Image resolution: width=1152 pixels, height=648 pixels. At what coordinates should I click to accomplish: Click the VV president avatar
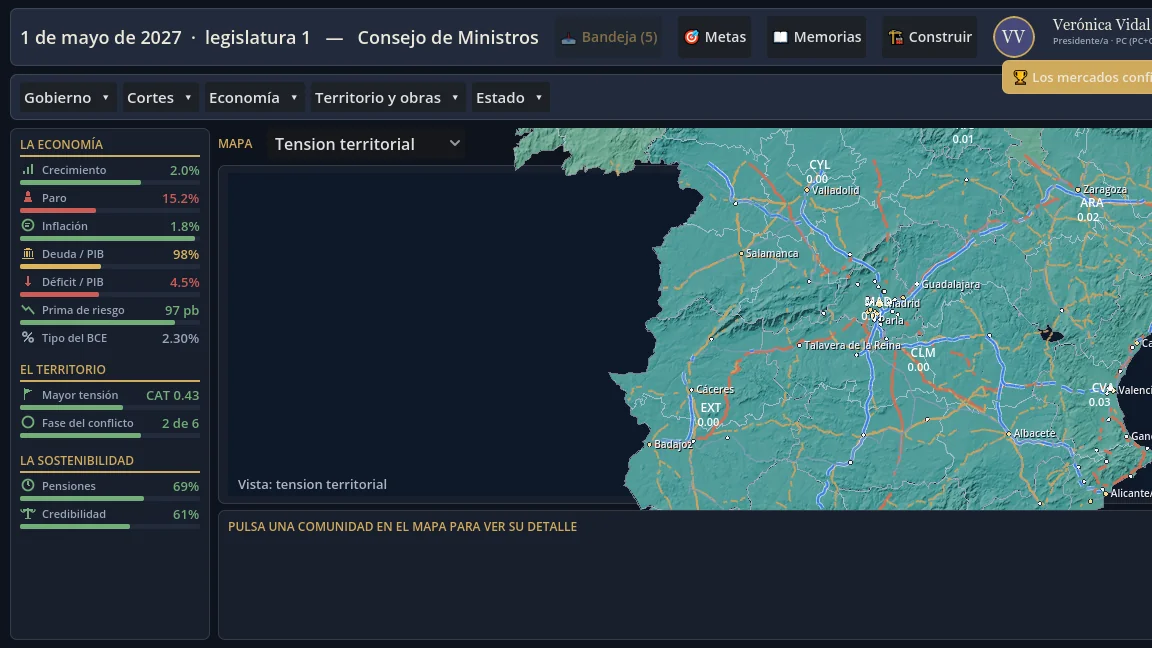(x=1014, y=37)
